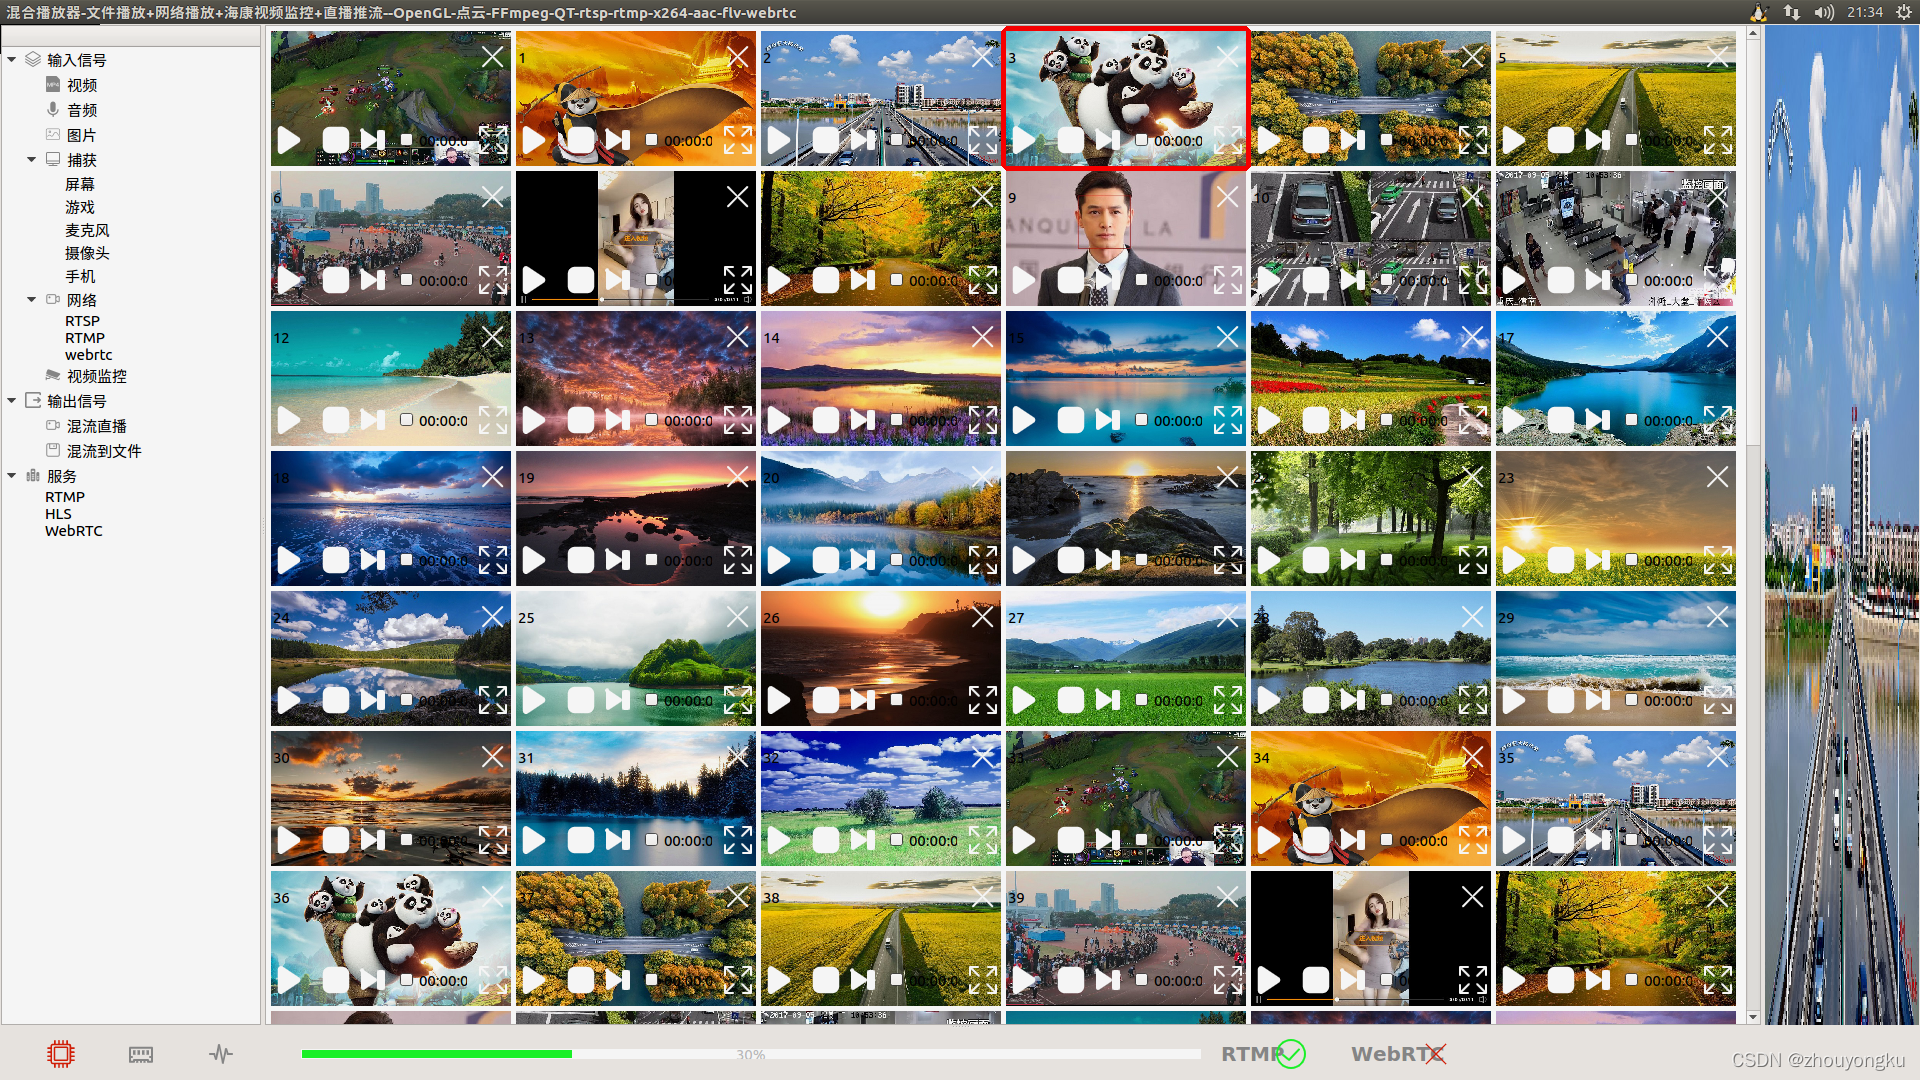The image size is (1920, 1080).
Task: Select 音频 input source
Action: (x=82, y=110)
